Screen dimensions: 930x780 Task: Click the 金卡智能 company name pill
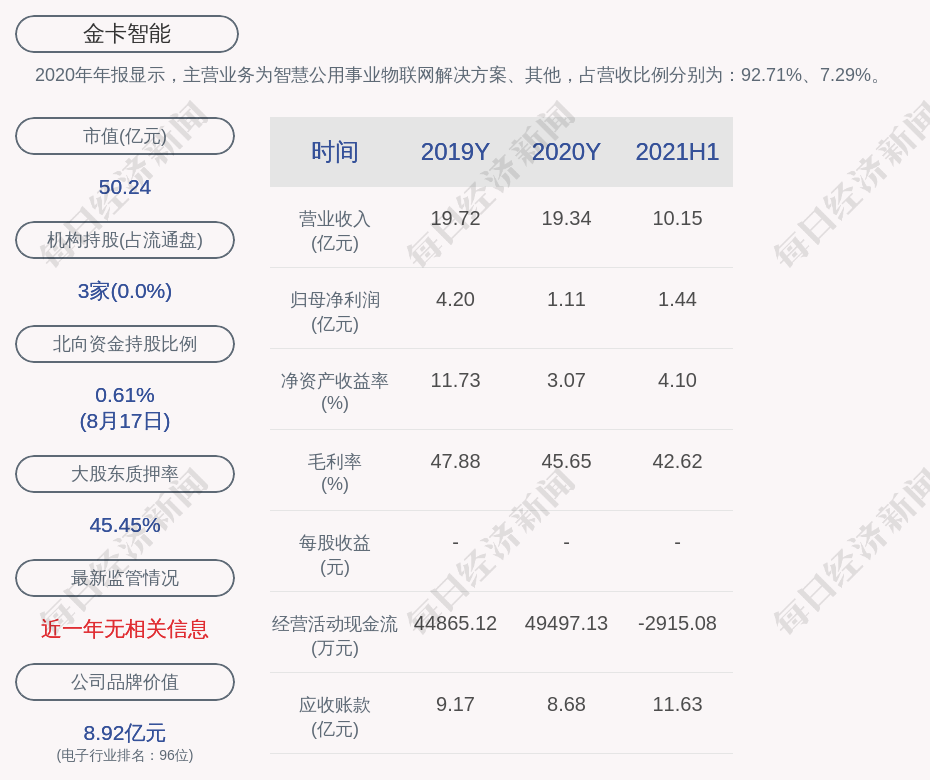point(127,34)
